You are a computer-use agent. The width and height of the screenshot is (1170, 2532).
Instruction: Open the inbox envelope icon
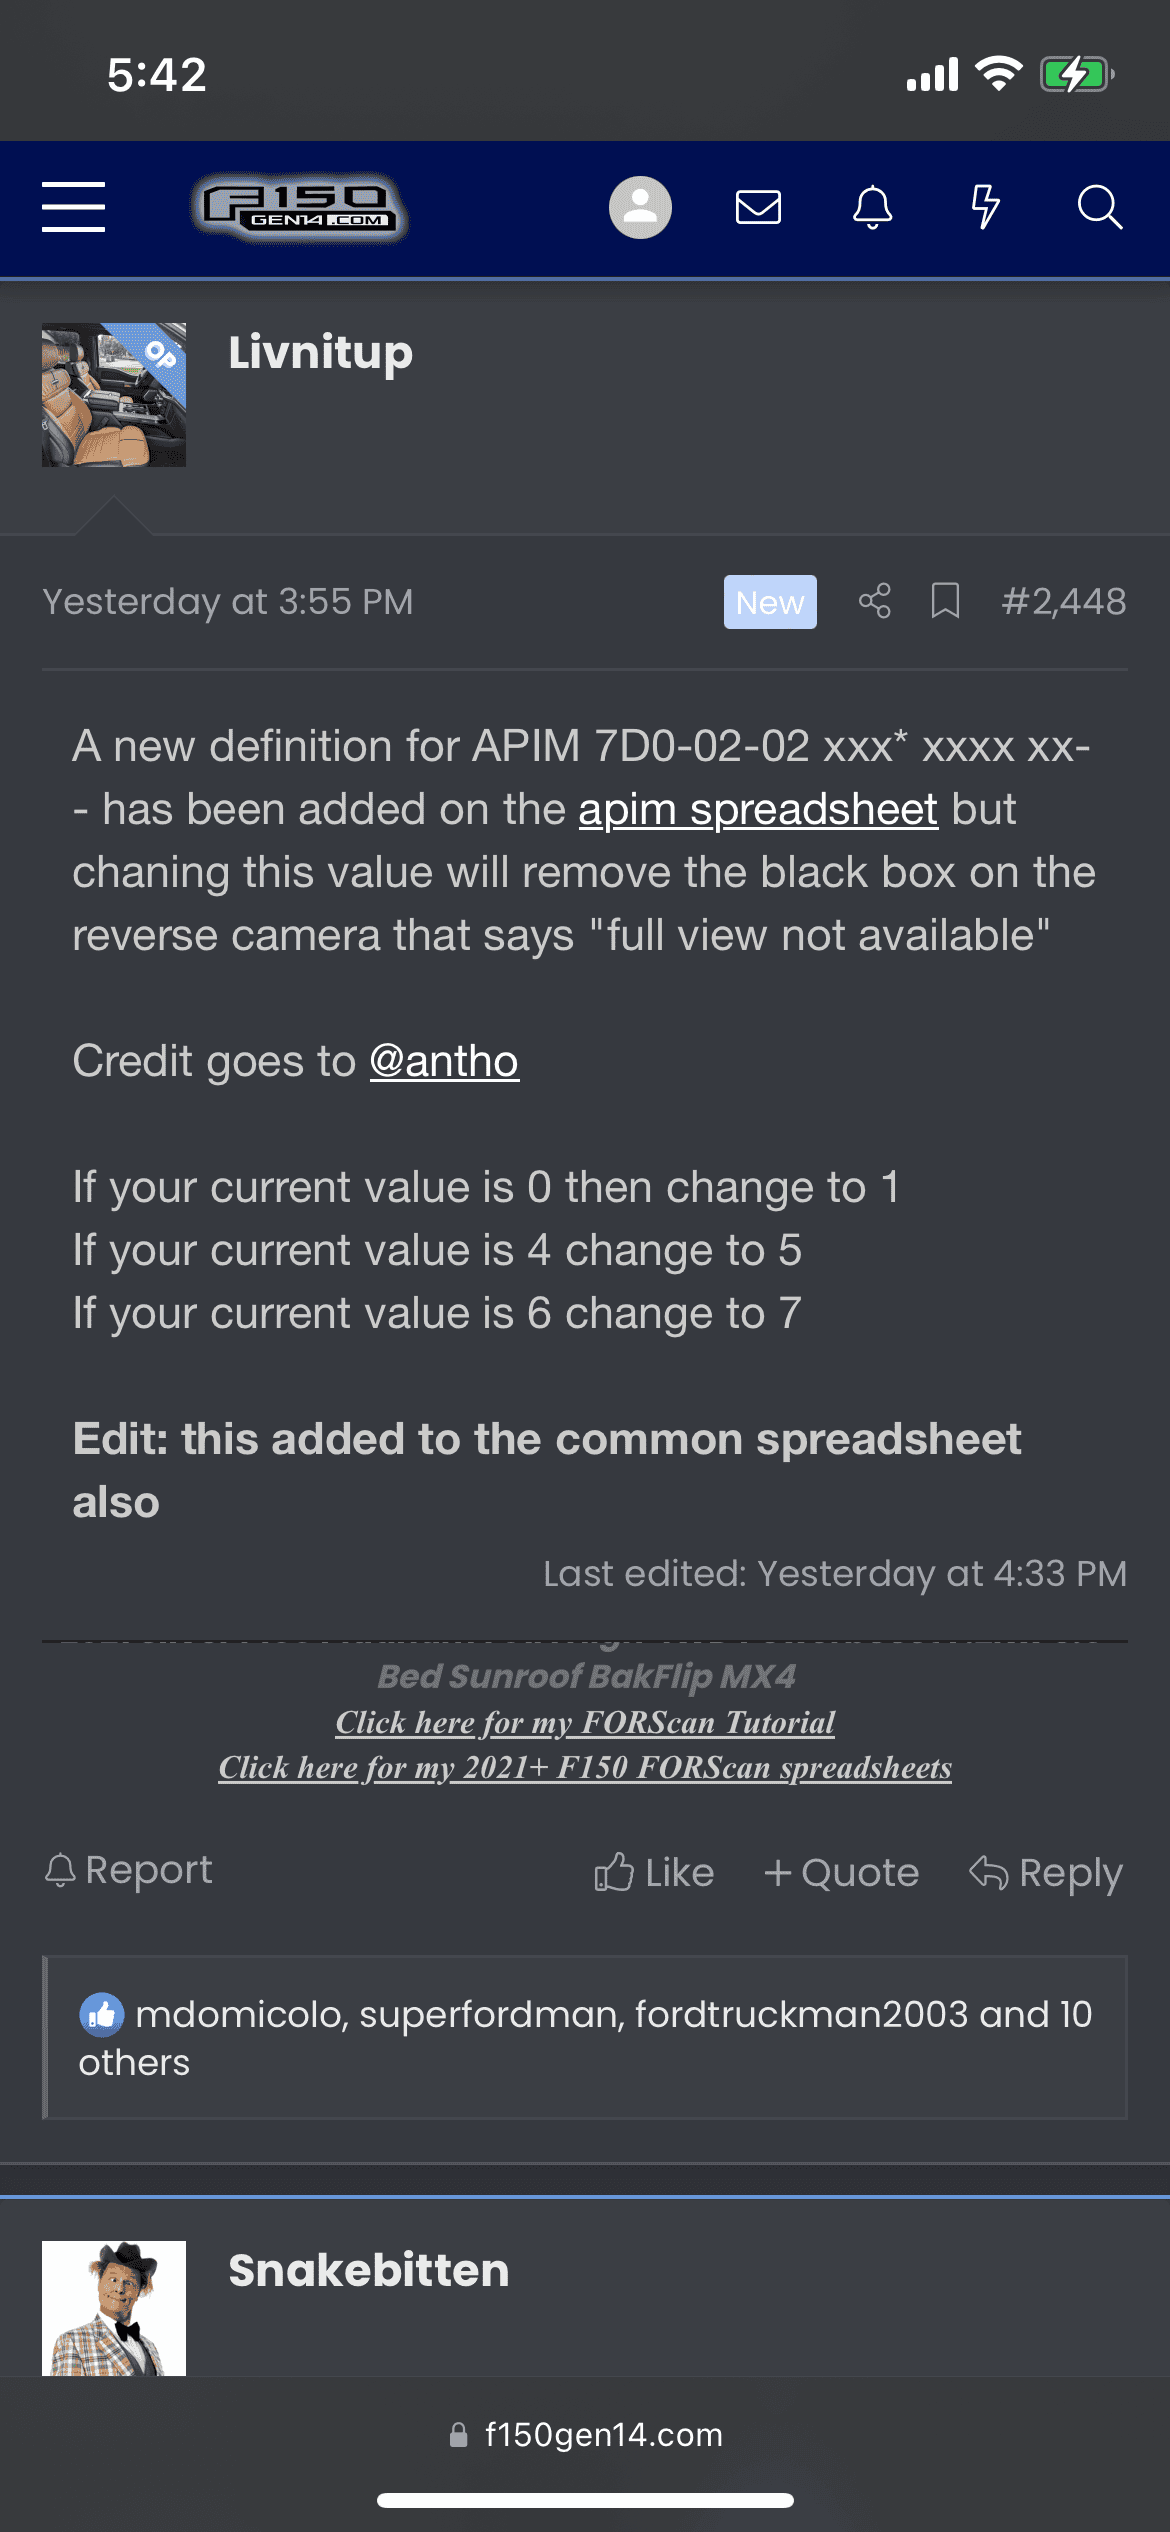[758, 207]
